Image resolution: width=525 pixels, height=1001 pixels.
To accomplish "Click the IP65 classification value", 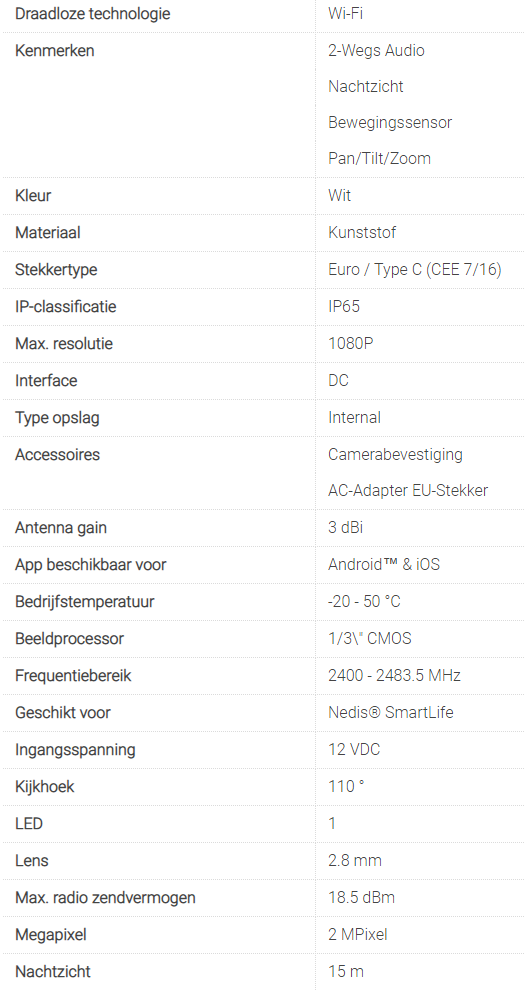I will [x=344, y=306].
